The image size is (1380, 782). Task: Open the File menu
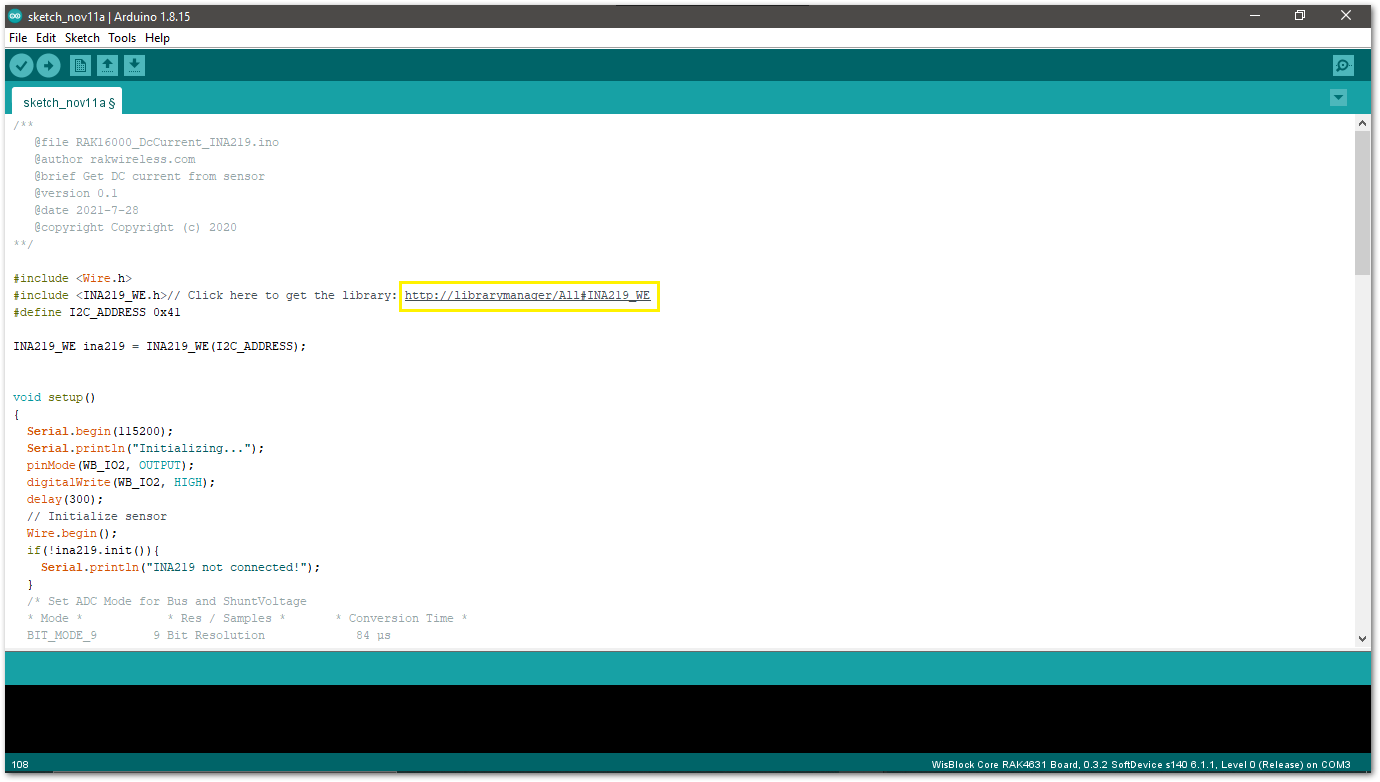coord(18,38)
